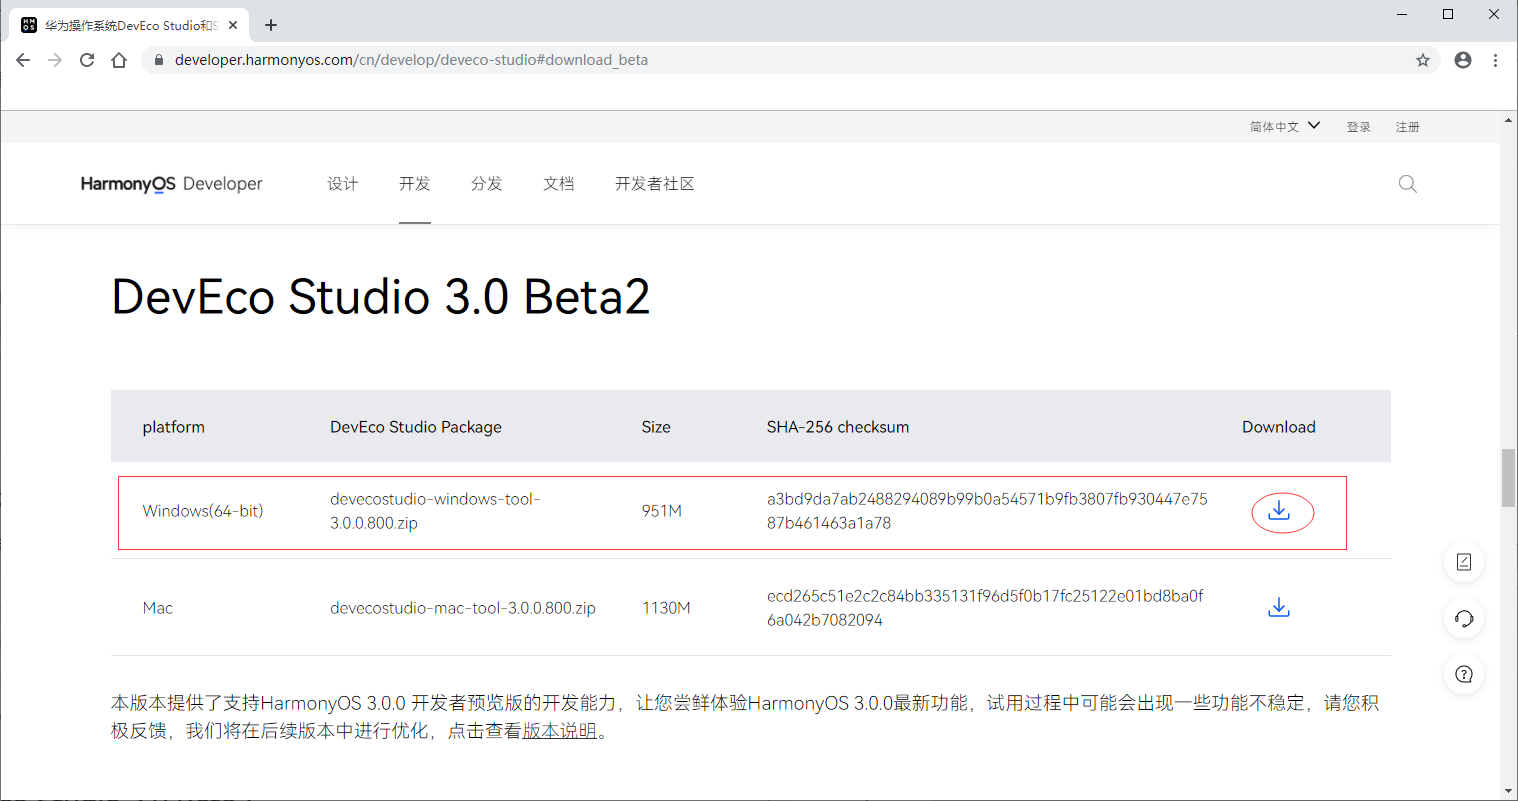The width and height of the screenshot is (1518, 801).
Task: Click the page vertical scrollbar thumb
Action: [x=1509, y=478]
